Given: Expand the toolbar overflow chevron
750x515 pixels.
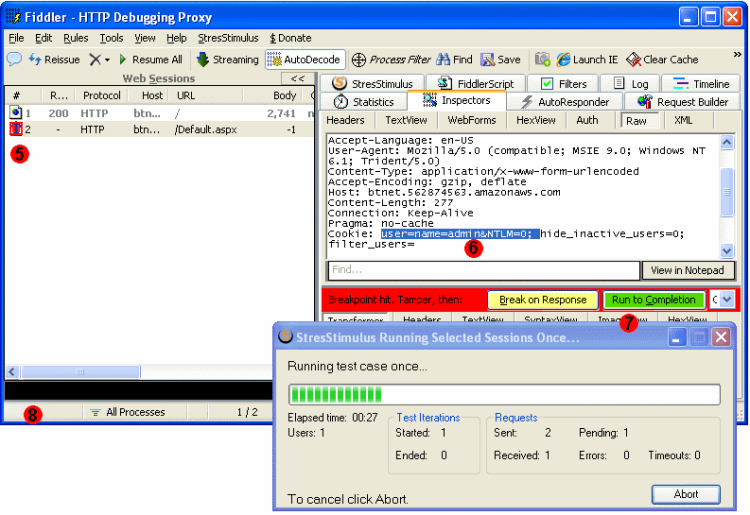Looking at the screenshot, I should coord(737,55).
